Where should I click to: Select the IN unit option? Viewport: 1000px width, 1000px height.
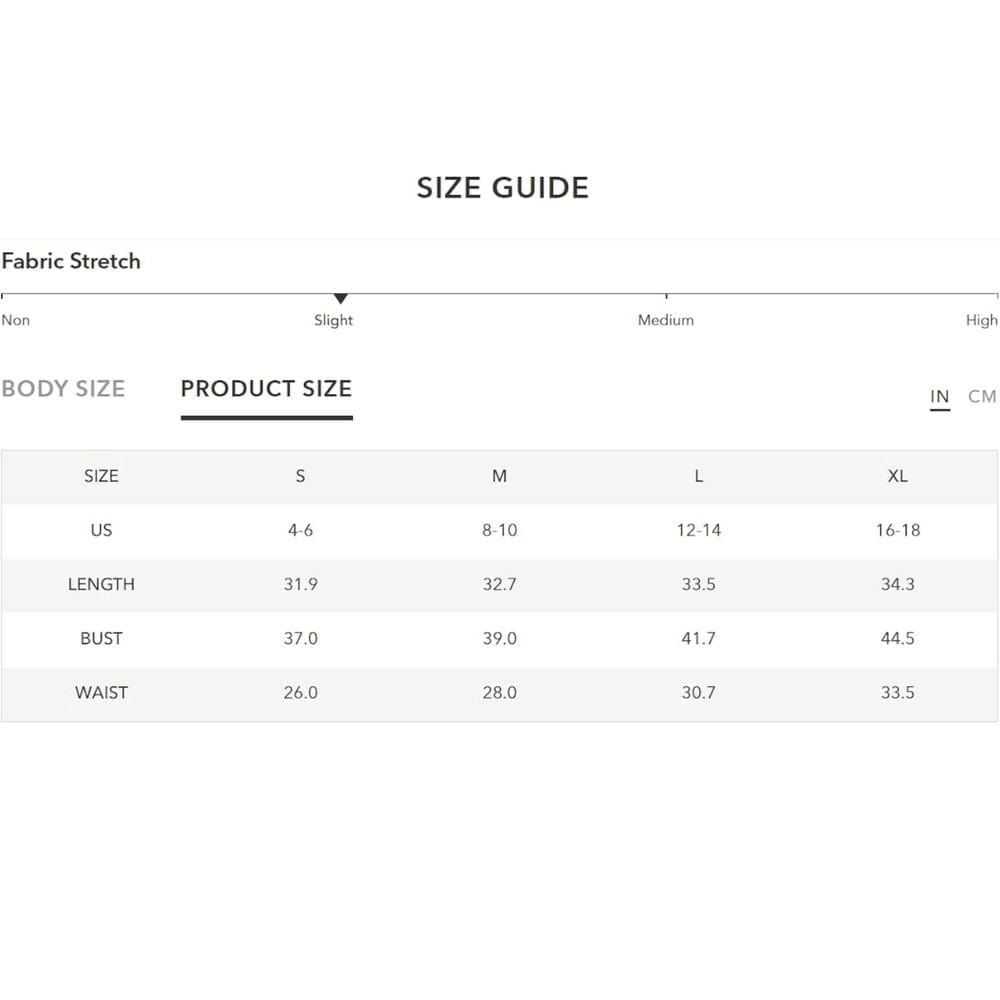939,397
